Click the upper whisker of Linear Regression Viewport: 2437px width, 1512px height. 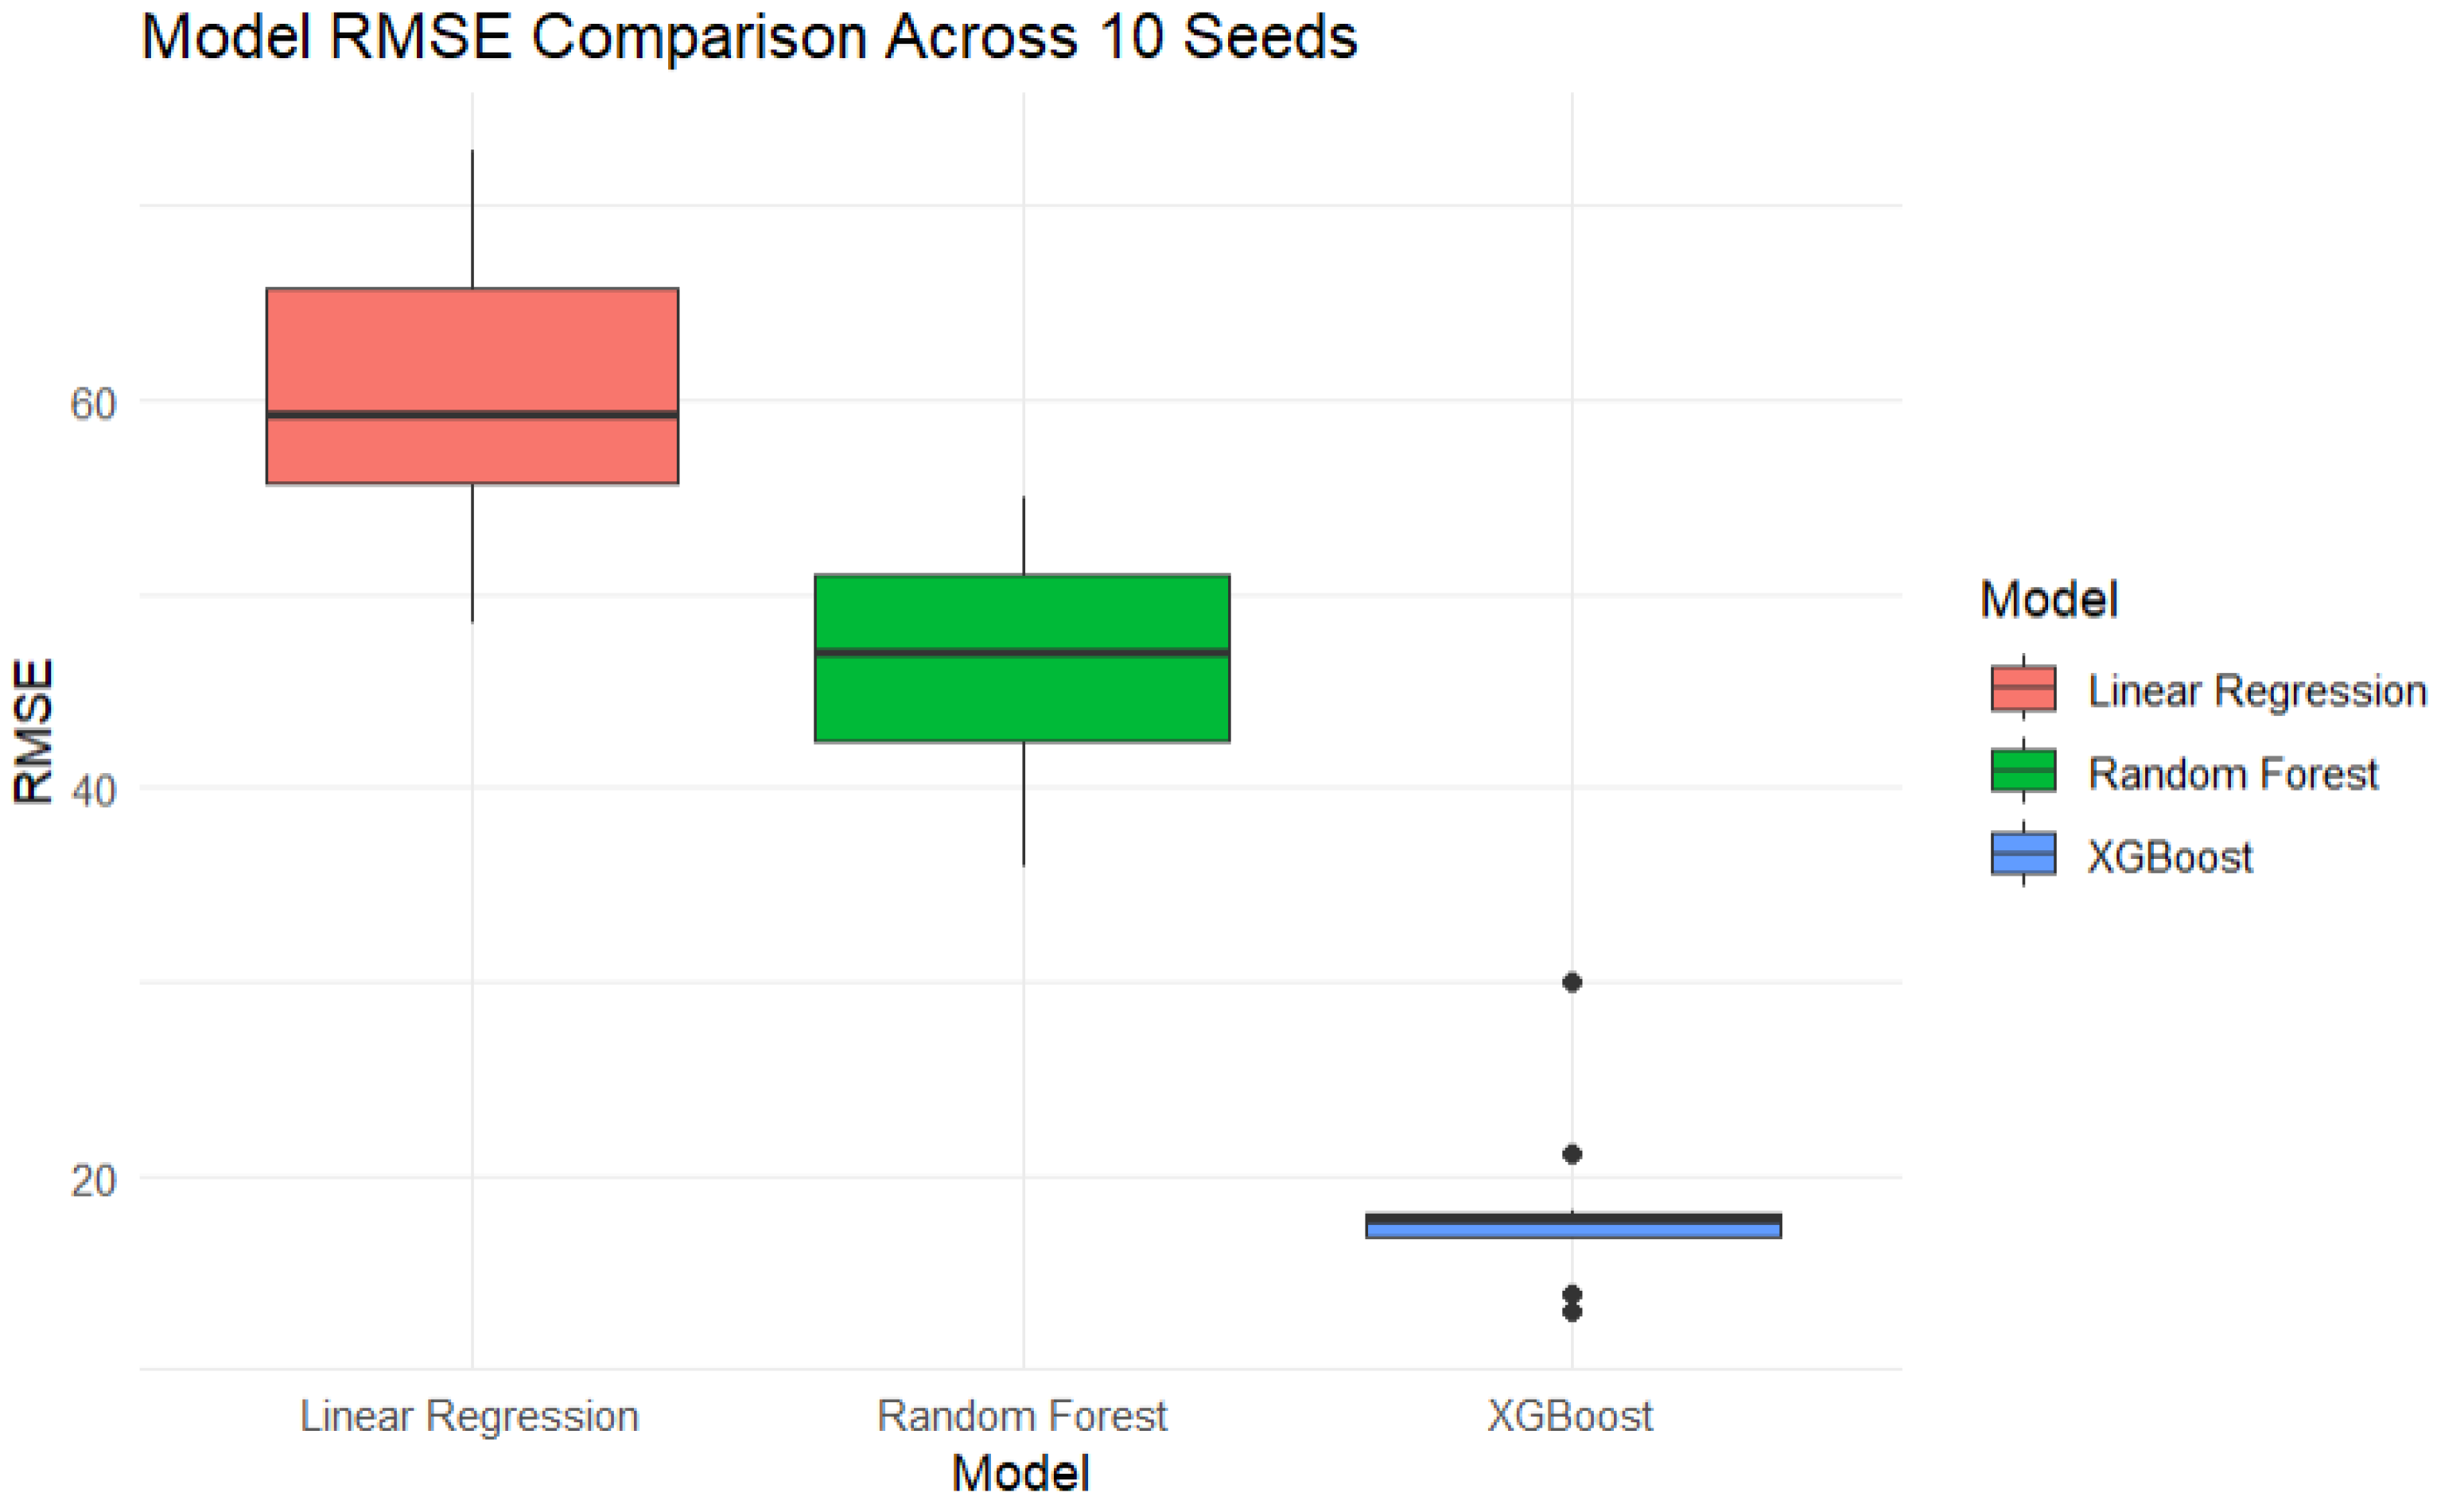point(472,220)
